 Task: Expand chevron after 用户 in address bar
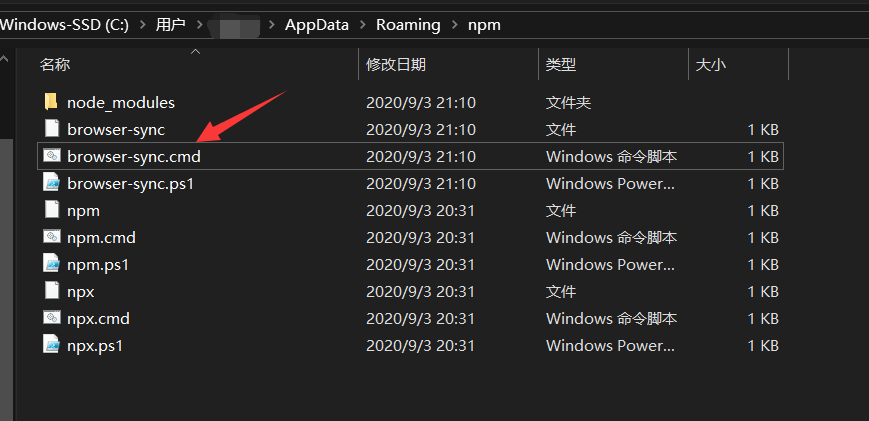198,25
